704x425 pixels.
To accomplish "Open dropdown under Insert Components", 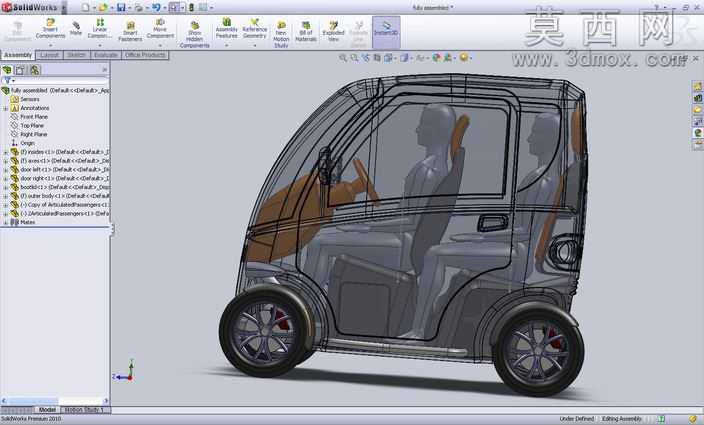I will (x=50, y=45).
